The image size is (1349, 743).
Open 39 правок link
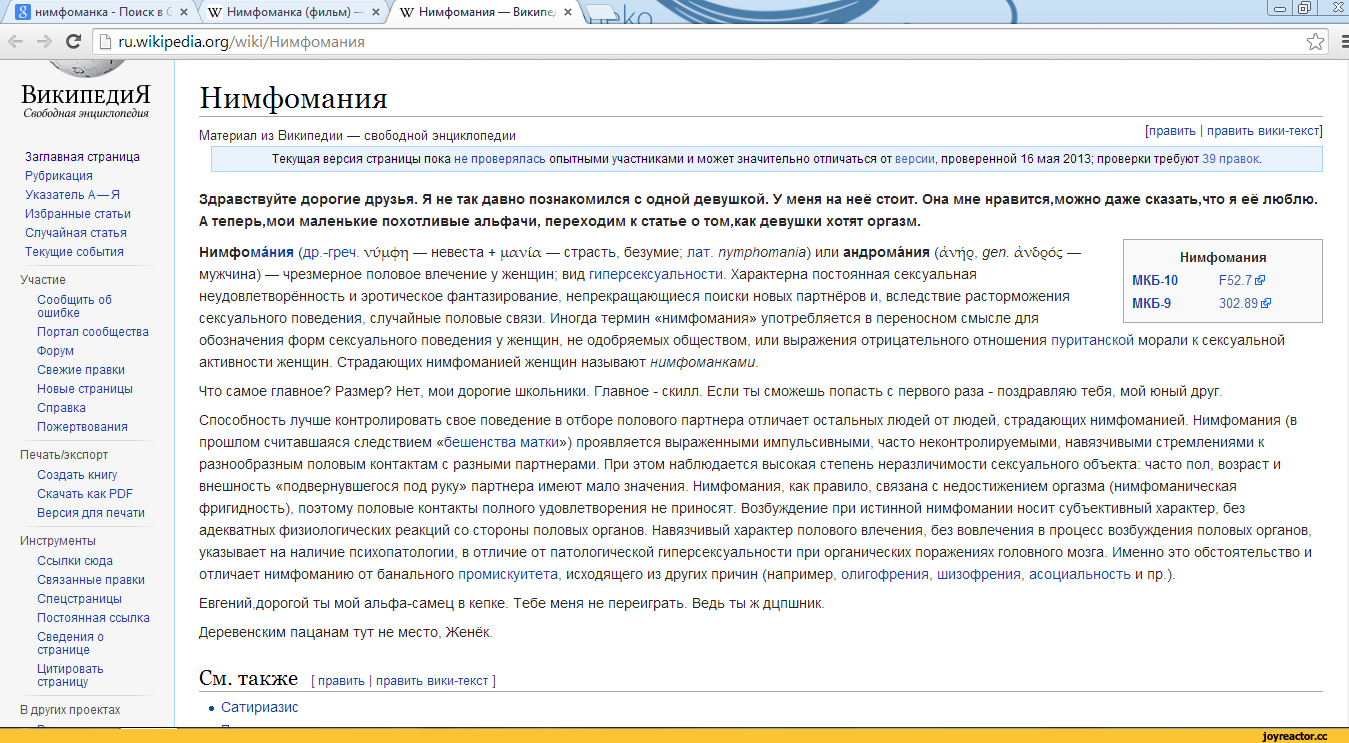click(x=1231, y=159)
